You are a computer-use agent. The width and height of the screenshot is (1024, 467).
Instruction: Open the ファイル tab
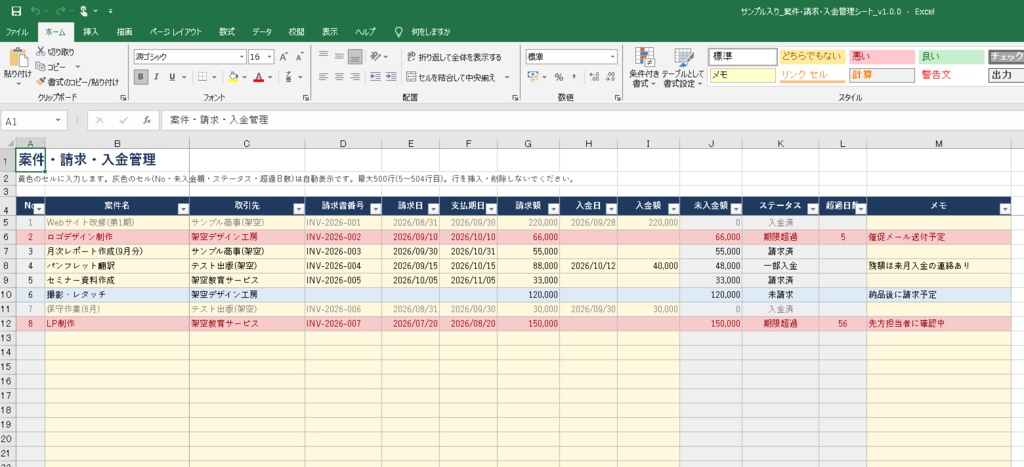pos(17,32)
